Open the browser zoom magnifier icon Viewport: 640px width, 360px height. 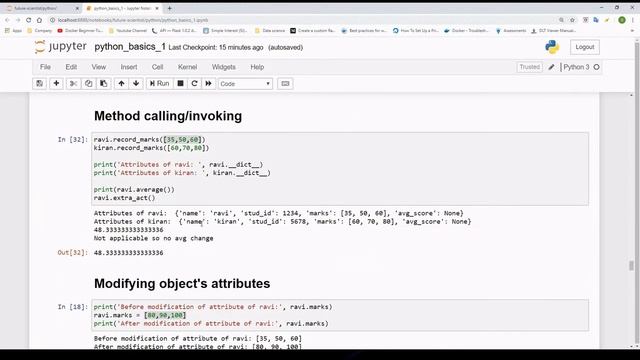tap(562, 20)
